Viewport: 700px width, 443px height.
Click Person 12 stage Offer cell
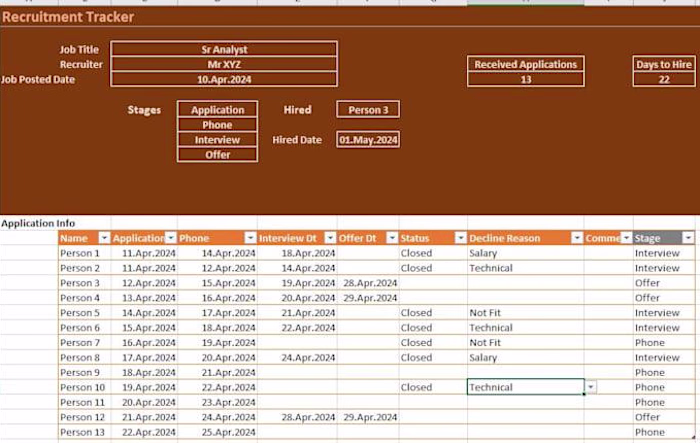(664, 417)
